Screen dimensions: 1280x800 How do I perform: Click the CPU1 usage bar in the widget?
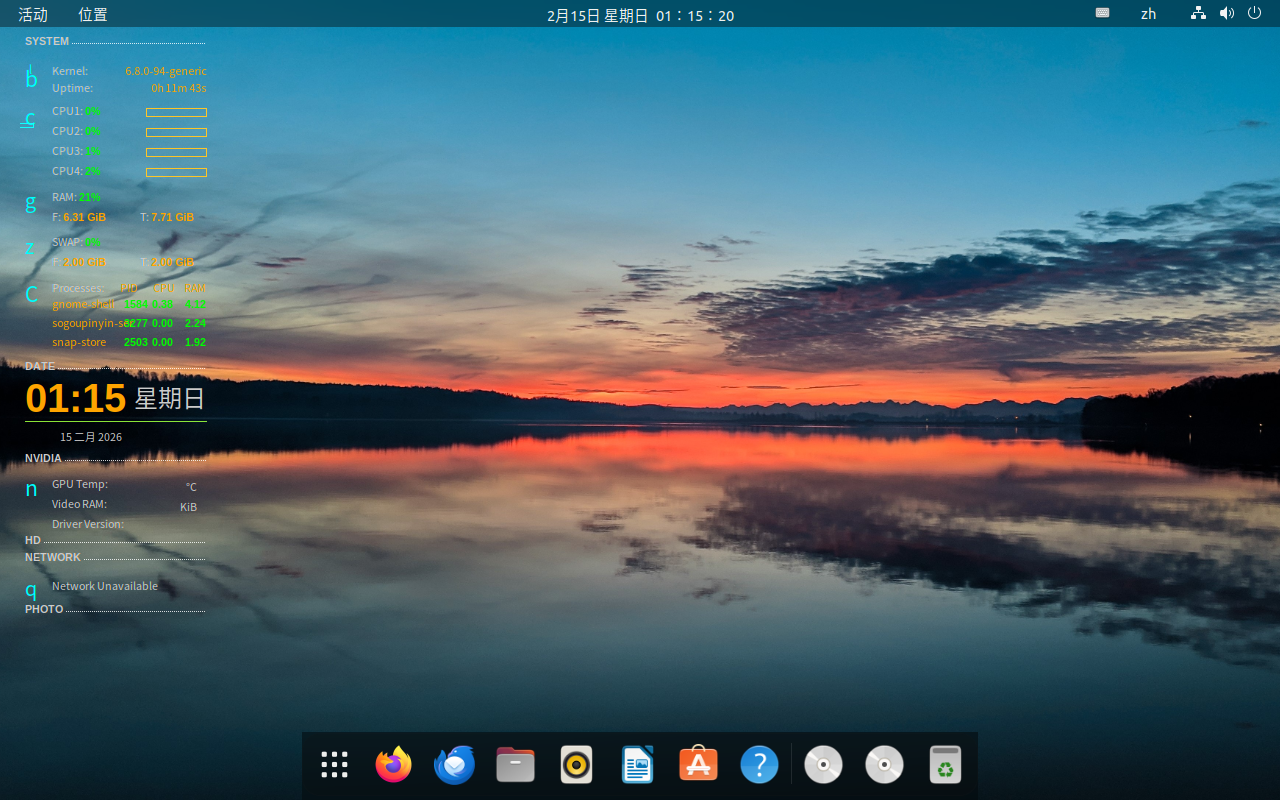click(x=176, y=112)
